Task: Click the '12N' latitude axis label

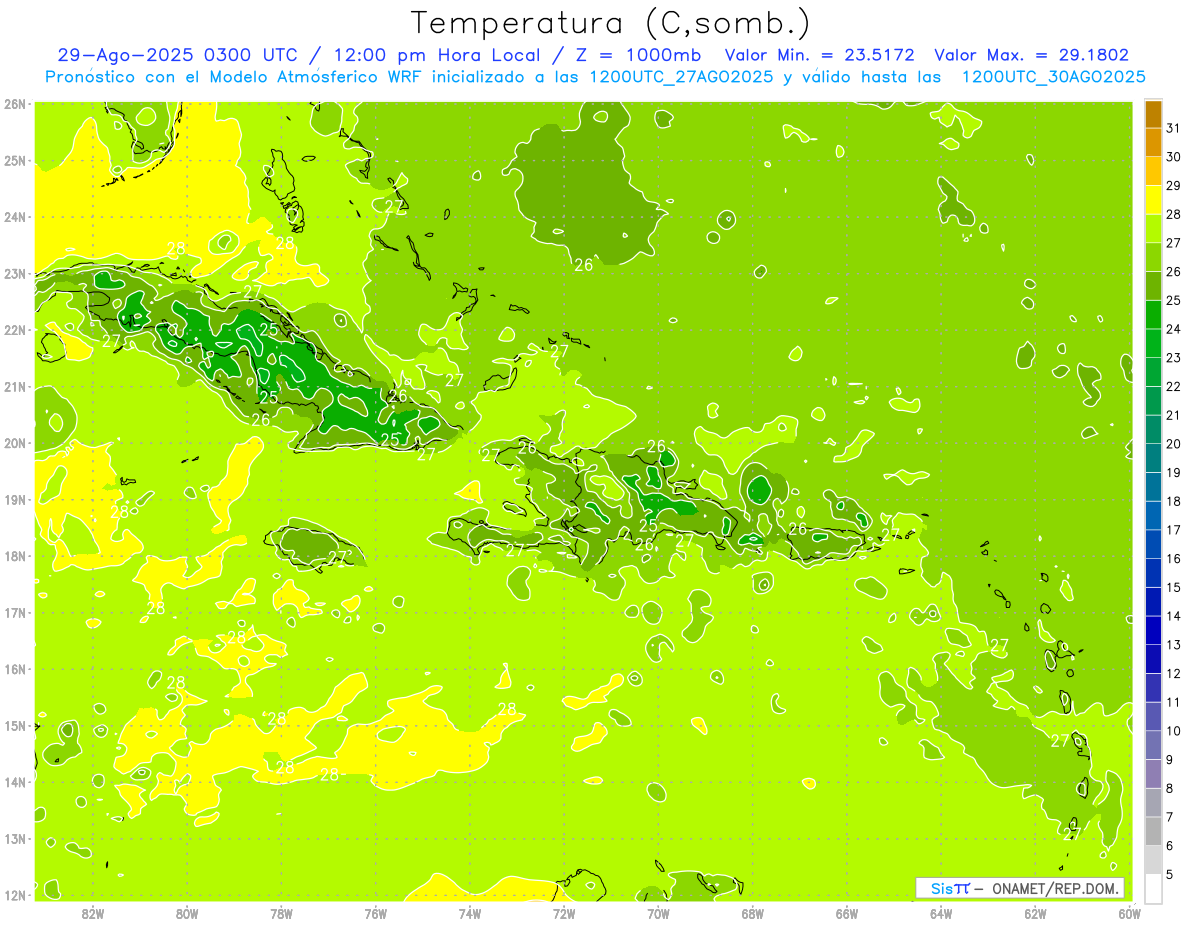Action: pyautogui.click(x=14, y=895)
